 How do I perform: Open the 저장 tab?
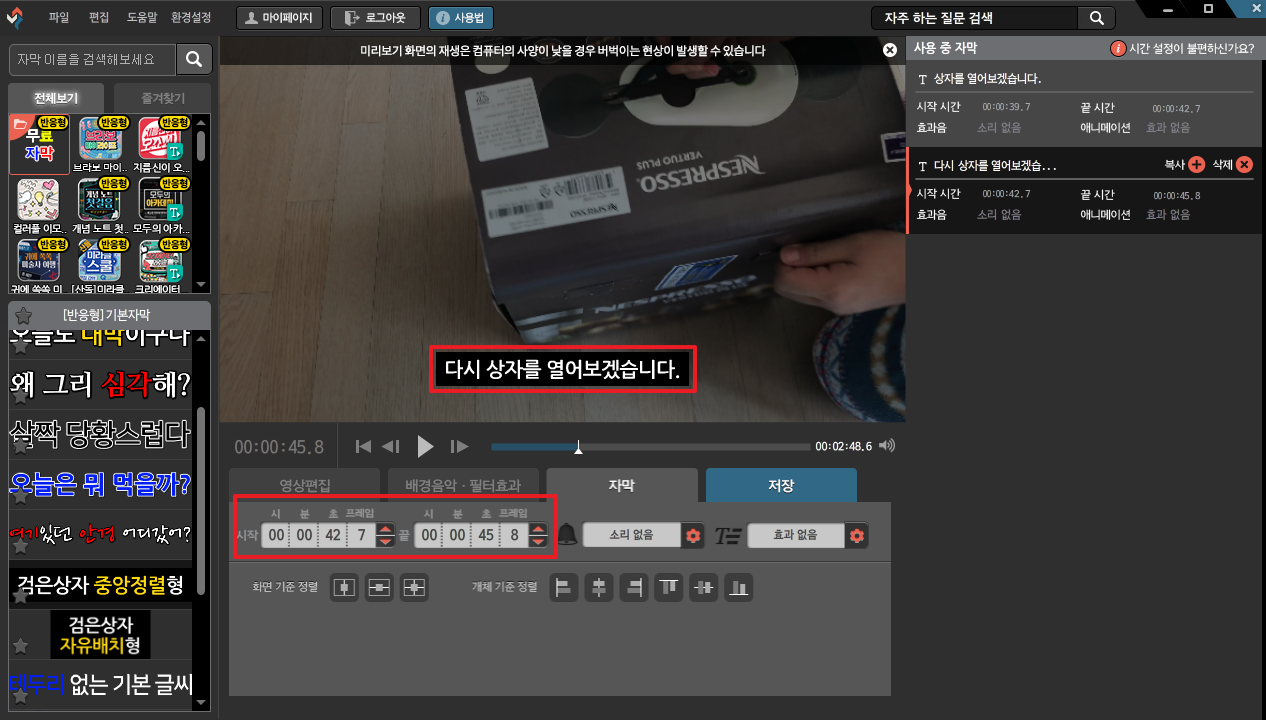point(781,485)
